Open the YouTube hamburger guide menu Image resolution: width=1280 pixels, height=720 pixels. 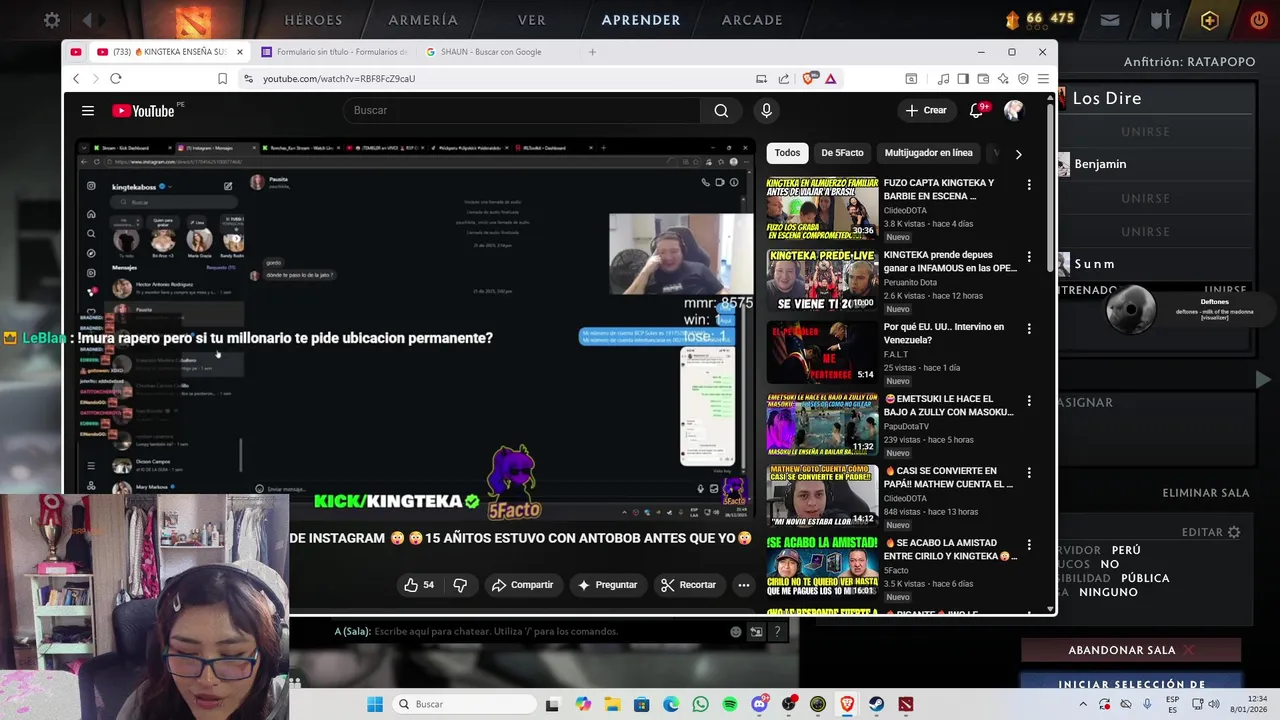coord(88,111)
